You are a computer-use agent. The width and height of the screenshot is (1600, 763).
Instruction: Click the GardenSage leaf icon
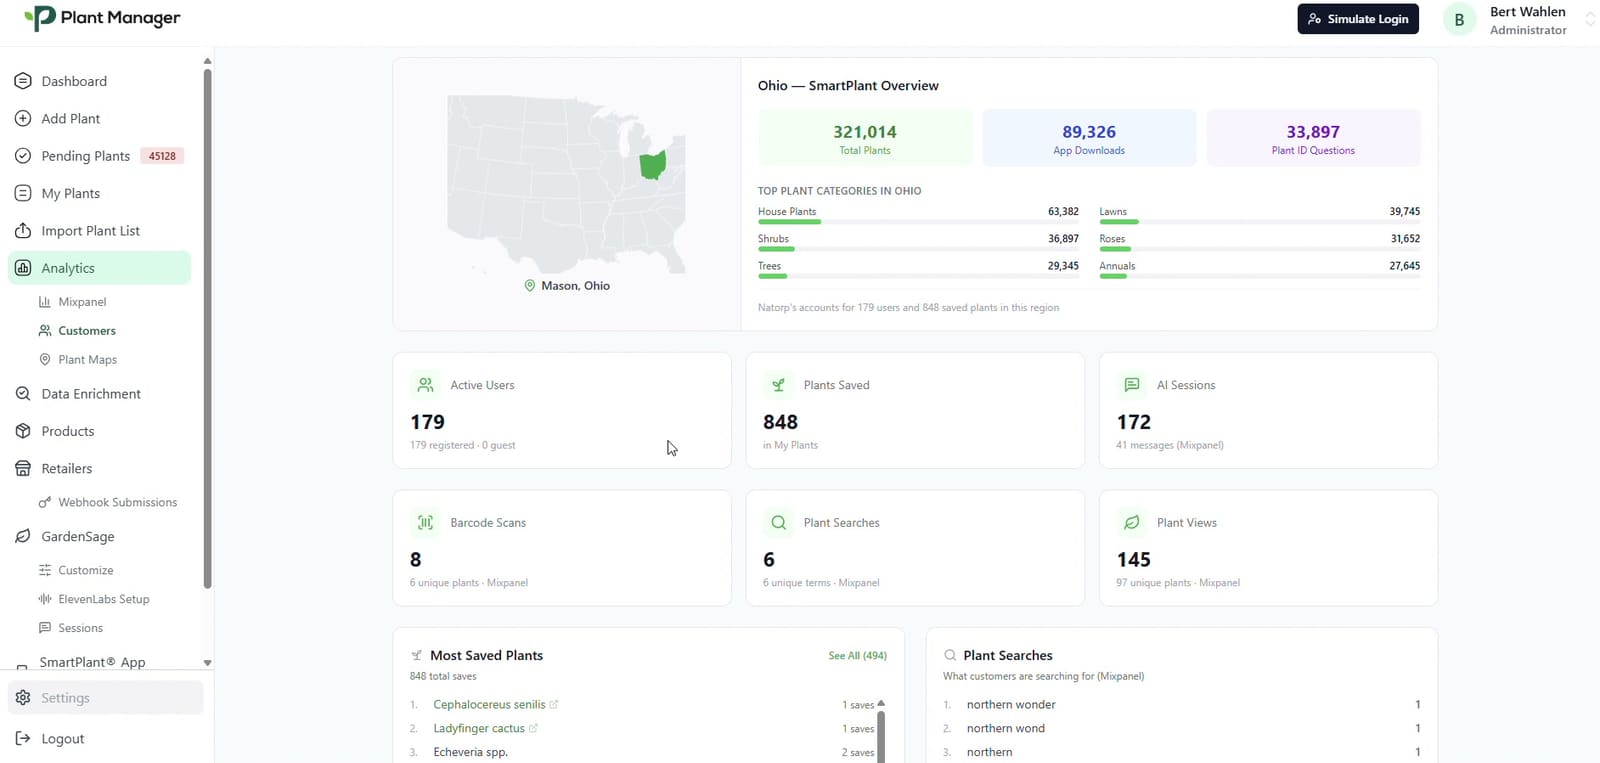[23, 536]
